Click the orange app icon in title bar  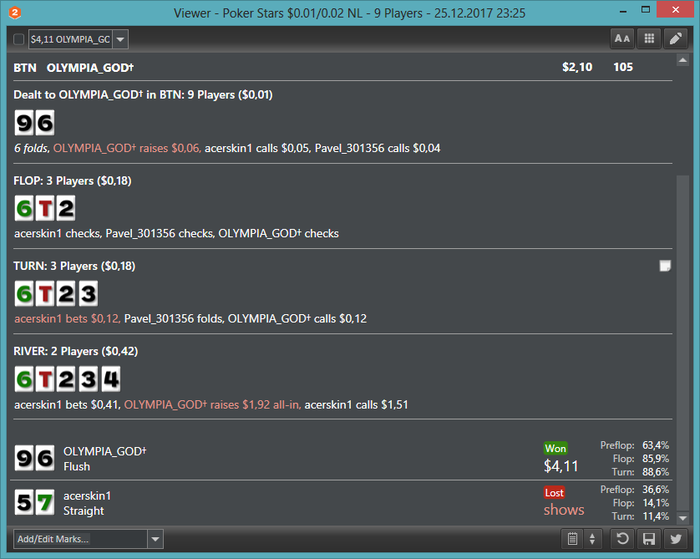15,13
